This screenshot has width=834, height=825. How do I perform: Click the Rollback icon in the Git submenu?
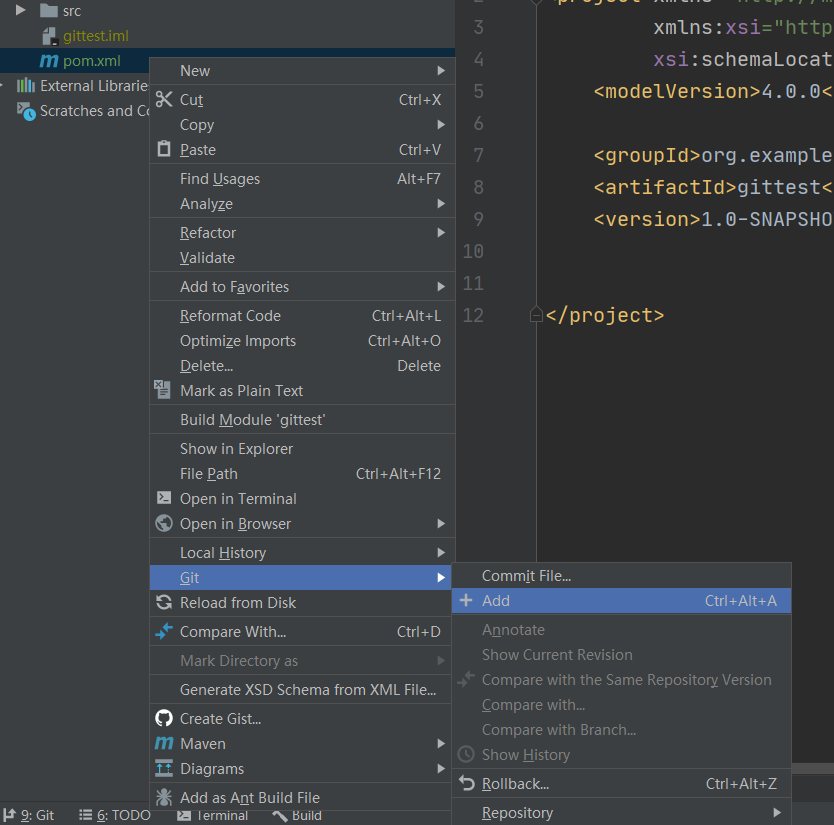[467, 784]
